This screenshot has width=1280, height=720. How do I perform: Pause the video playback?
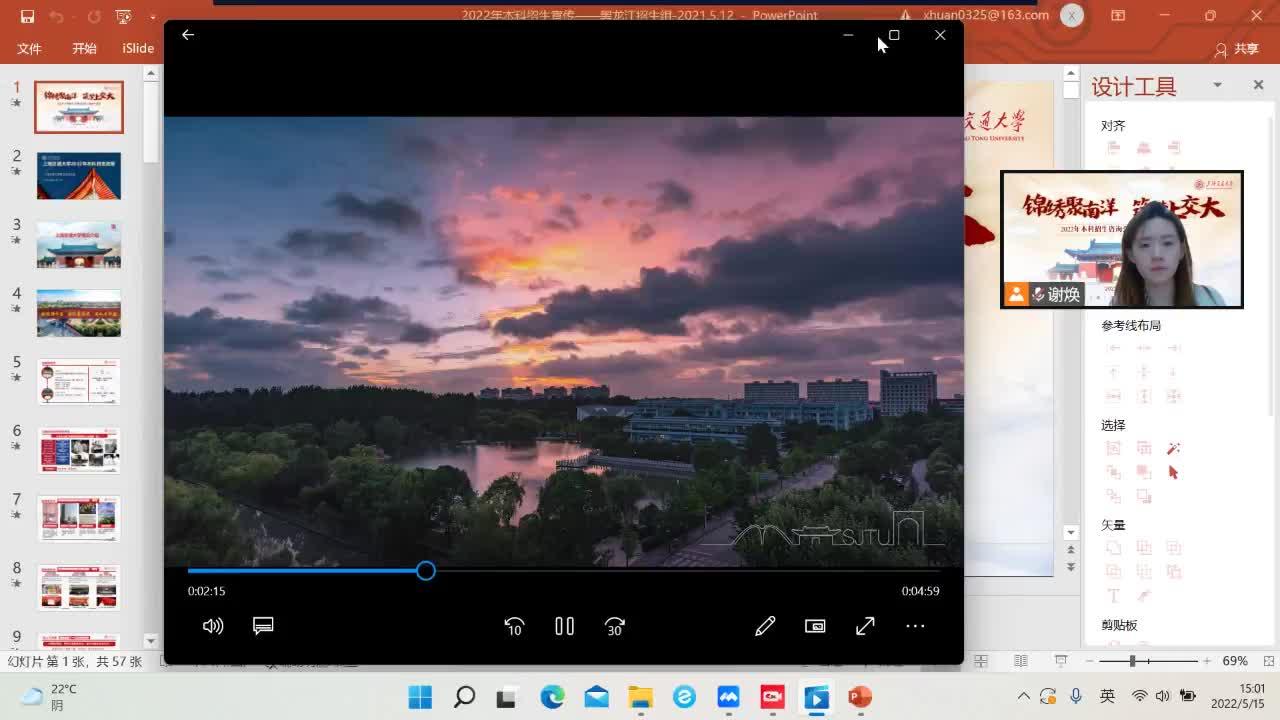pyautogui.click(x=564, y=626)
